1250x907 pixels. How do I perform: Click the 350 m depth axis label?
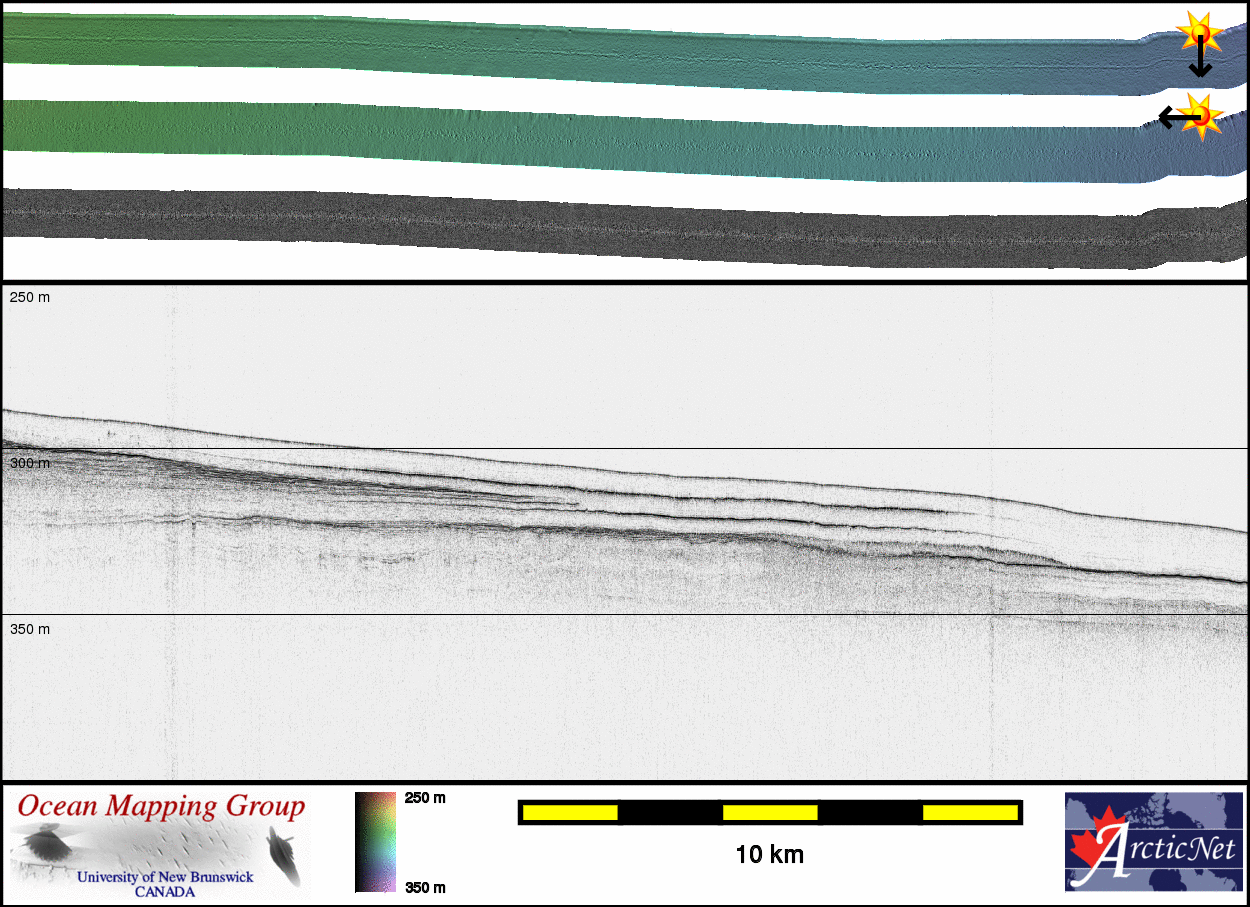(x=30, y=629)
